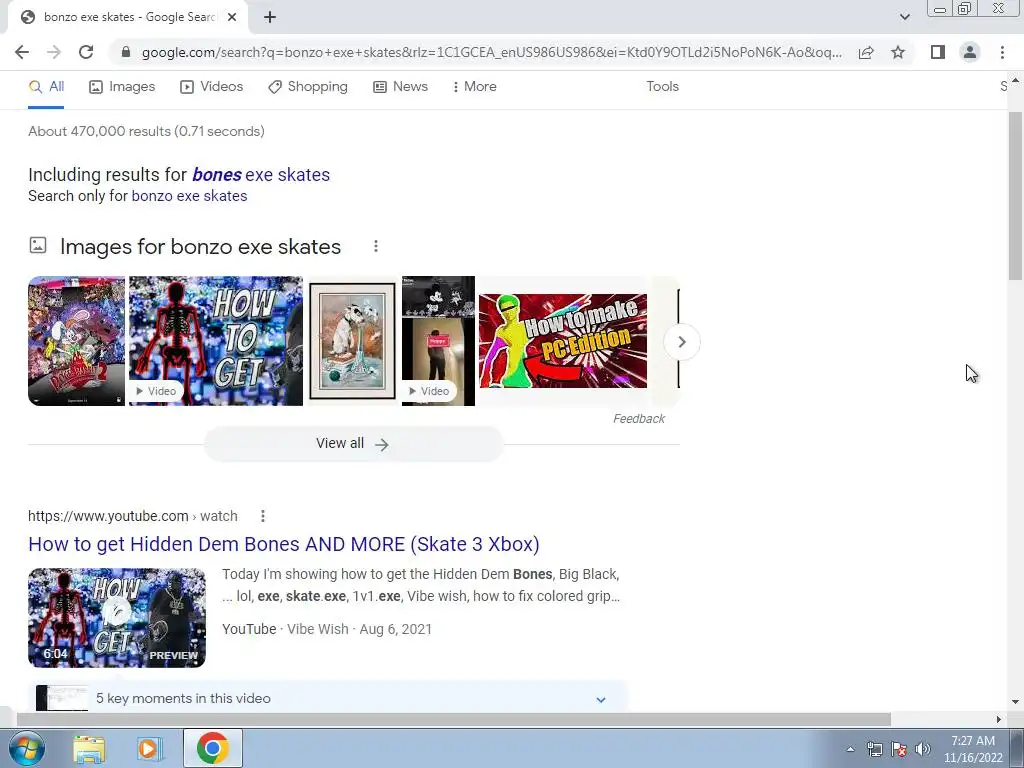Open the Roger Rabbit cartoon image thumbnail
Screen dimensions: 1024x768
coord(76,341)
